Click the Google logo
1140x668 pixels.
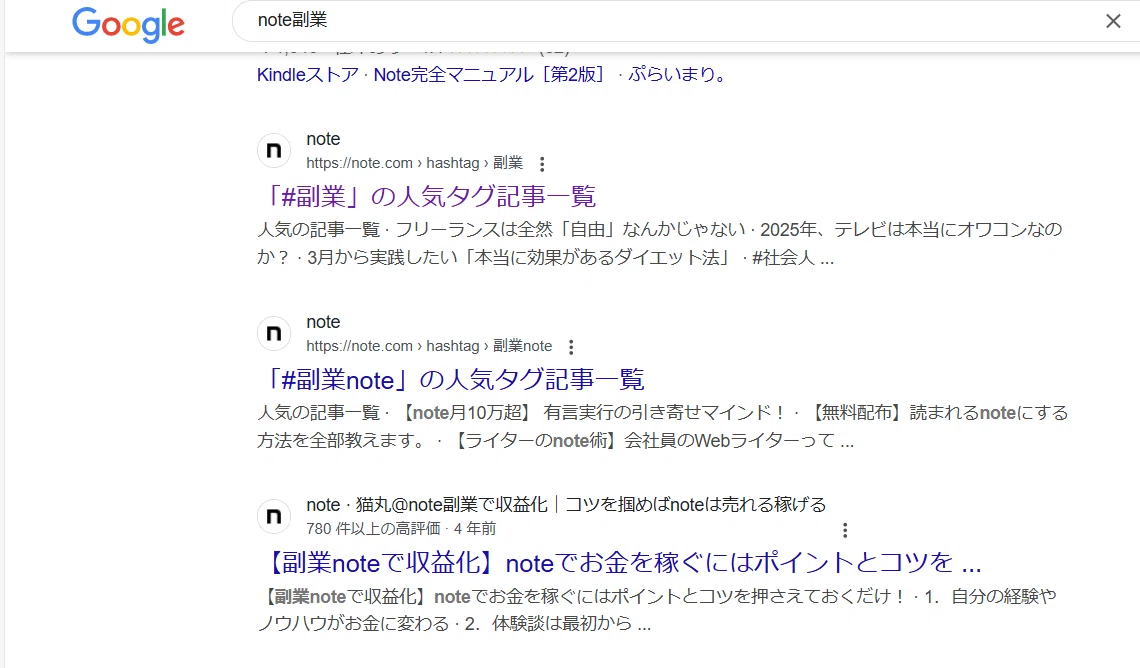(x=128, y=24)
